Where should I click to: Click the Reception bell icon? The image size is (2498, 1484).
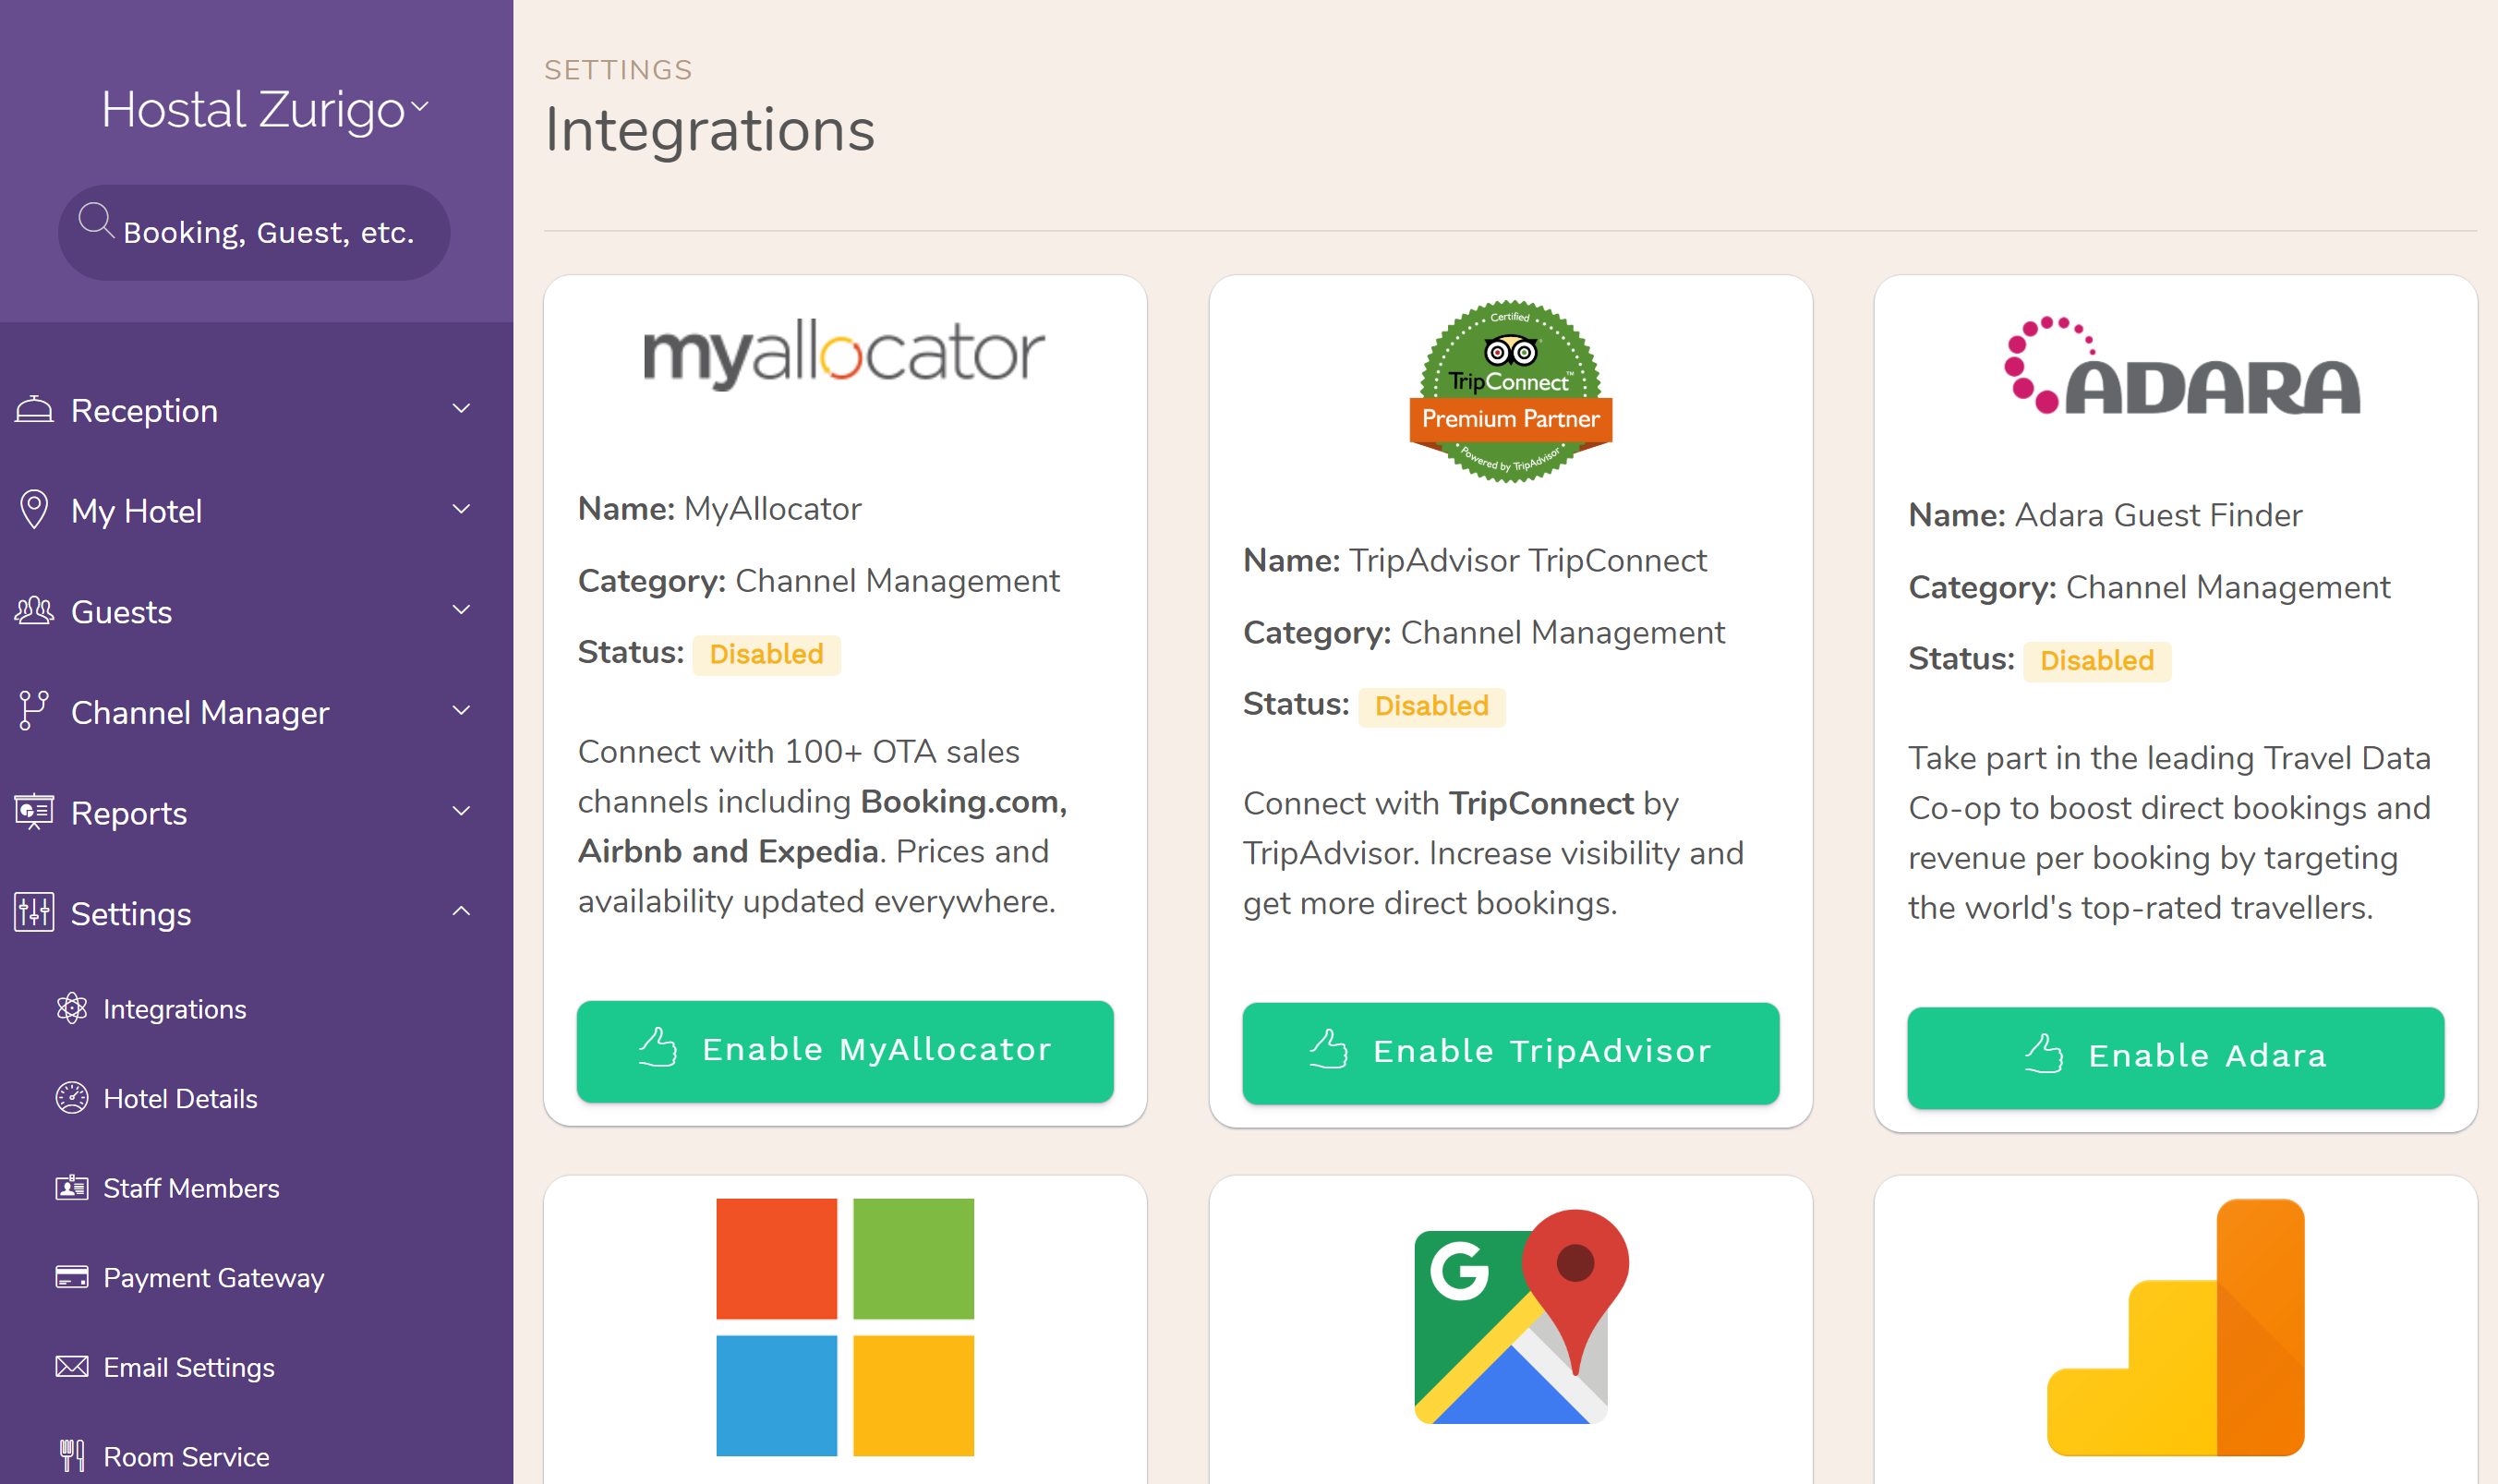tap(34, 409)
